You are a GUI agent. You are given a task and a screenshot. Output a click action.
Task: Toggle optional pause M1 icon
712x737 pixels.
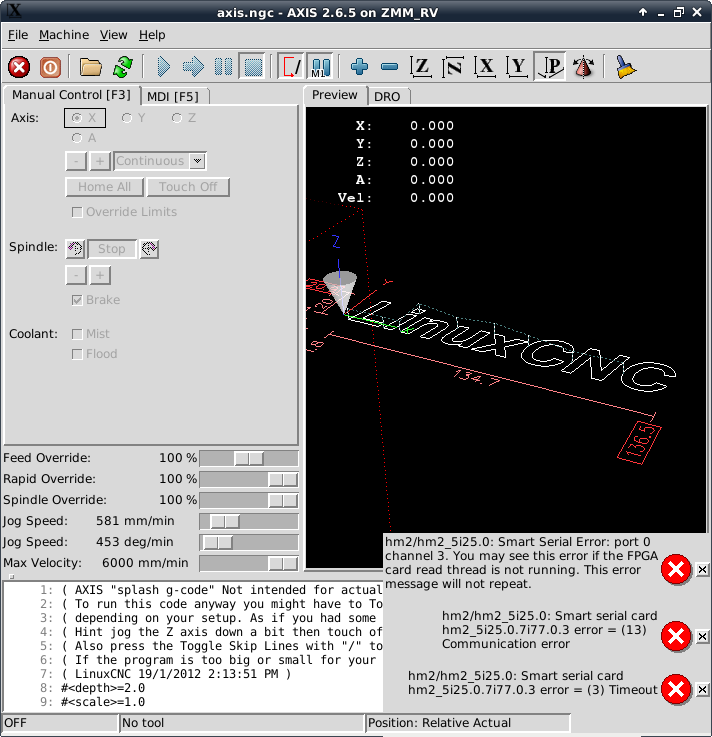[x=321, y=67]
